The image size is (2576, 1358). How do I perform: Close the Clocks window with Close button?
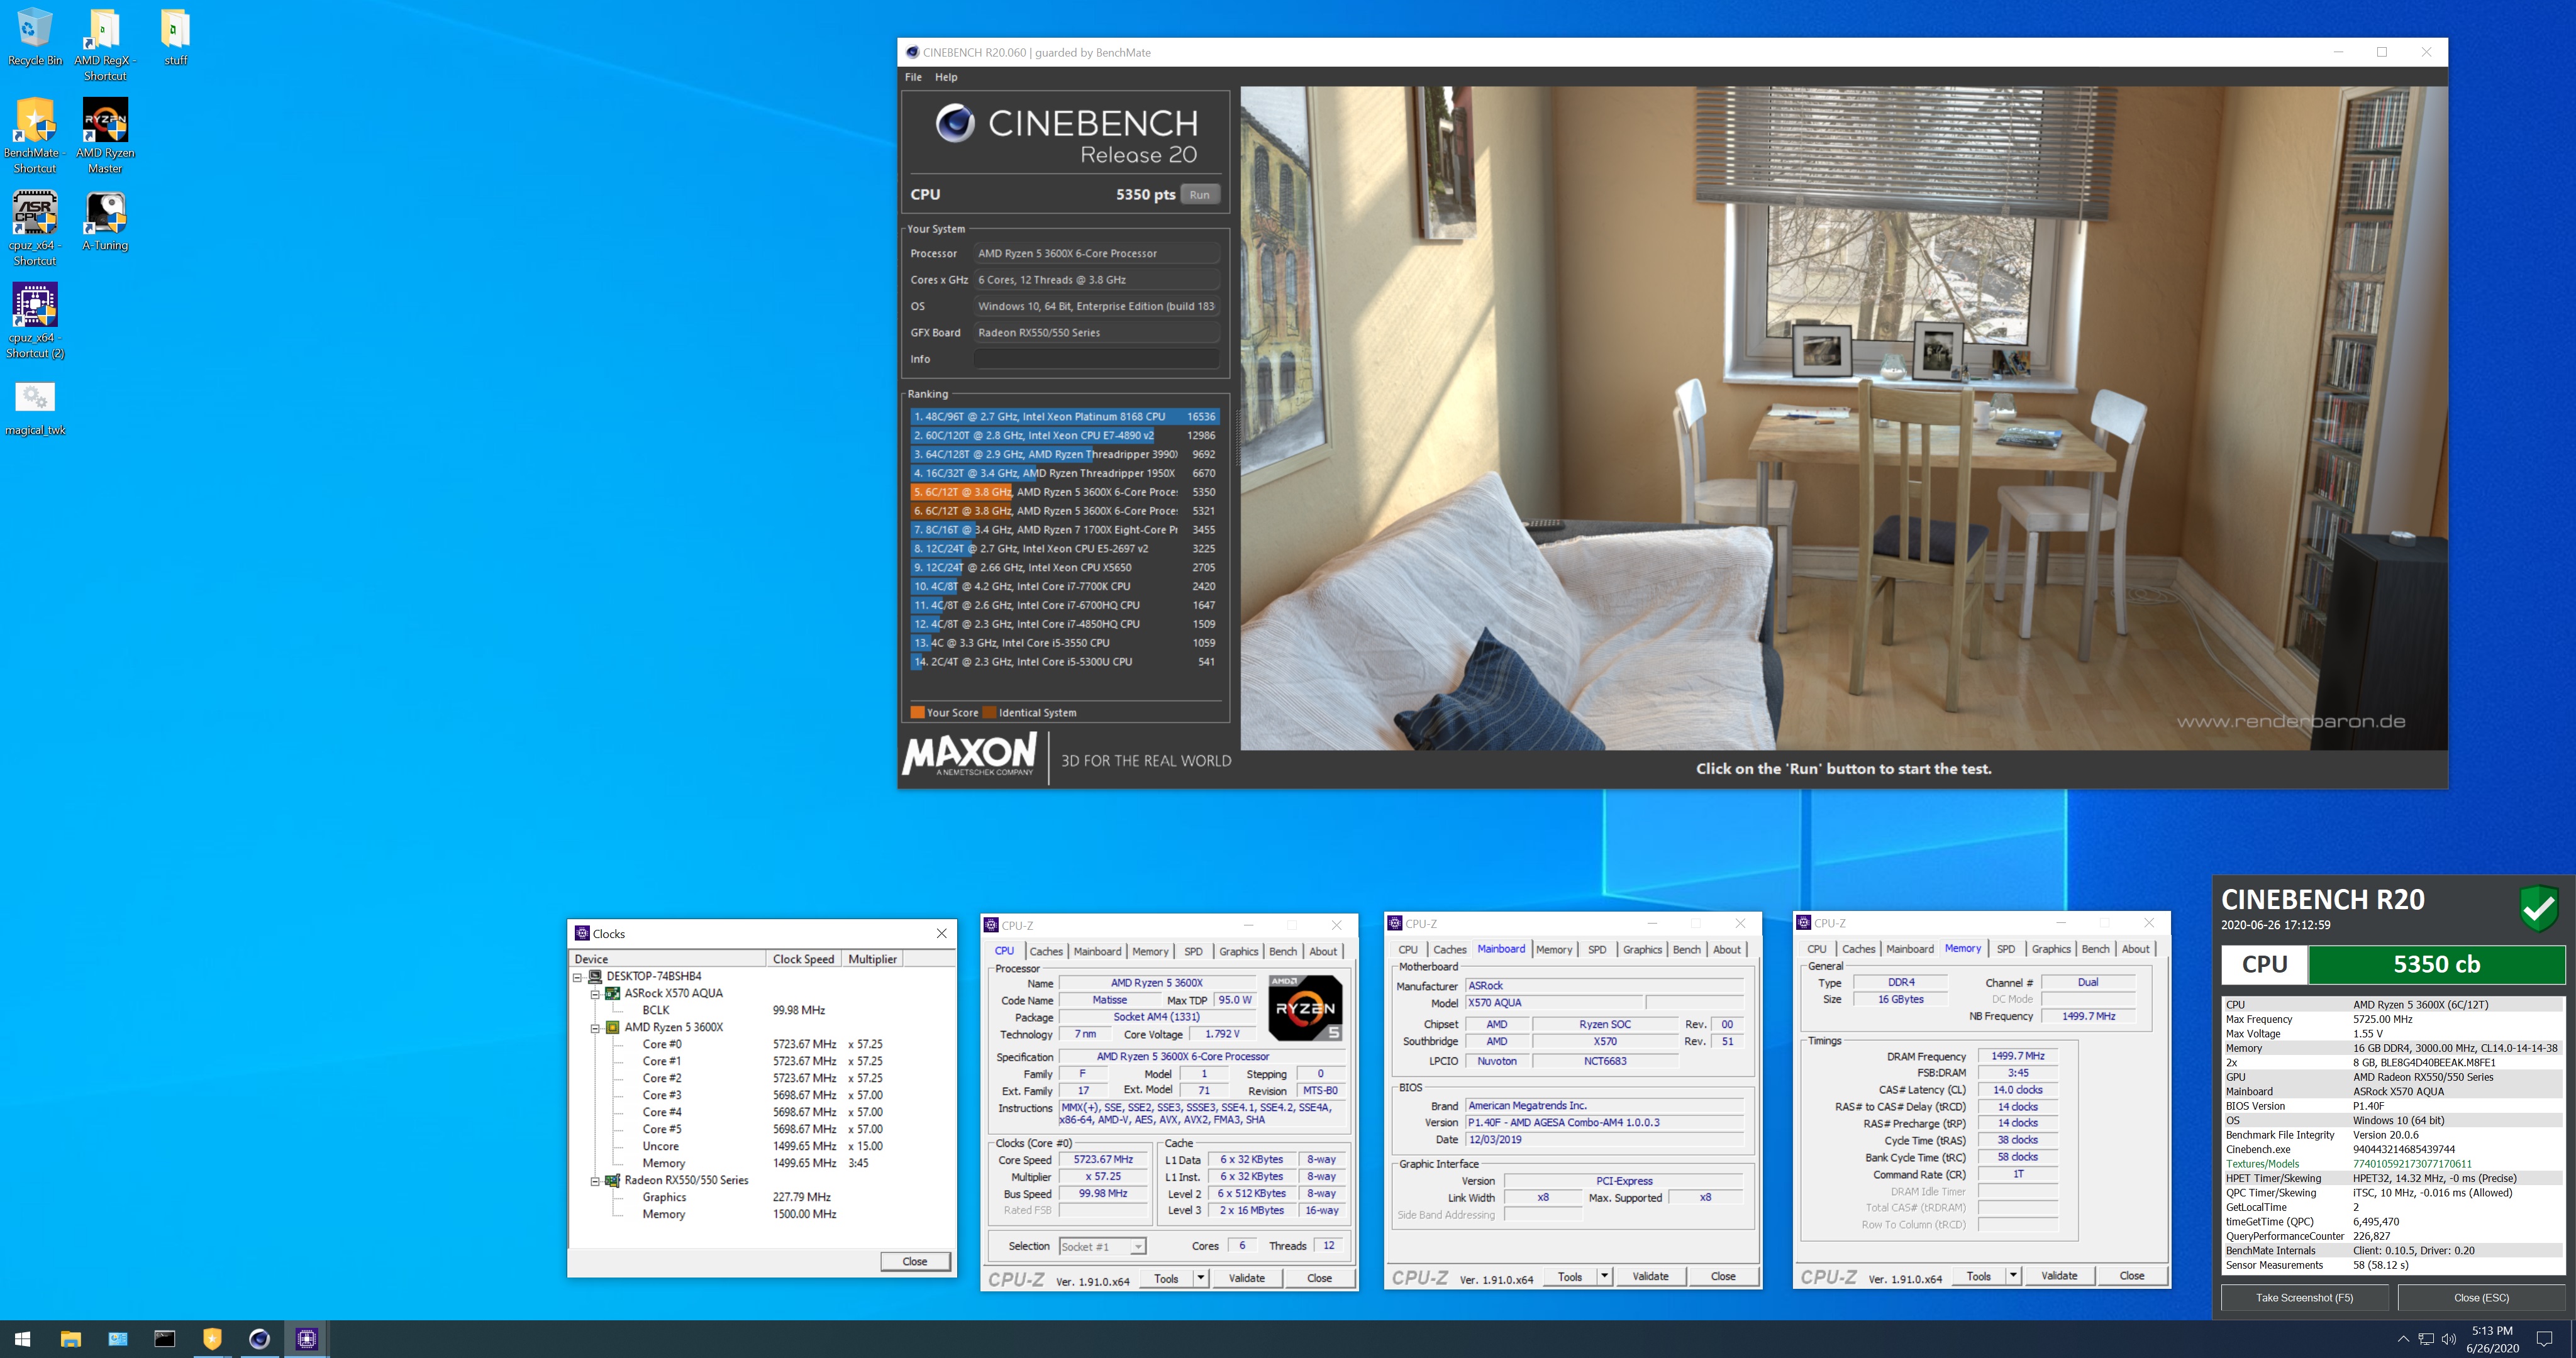click(915, 1261)
